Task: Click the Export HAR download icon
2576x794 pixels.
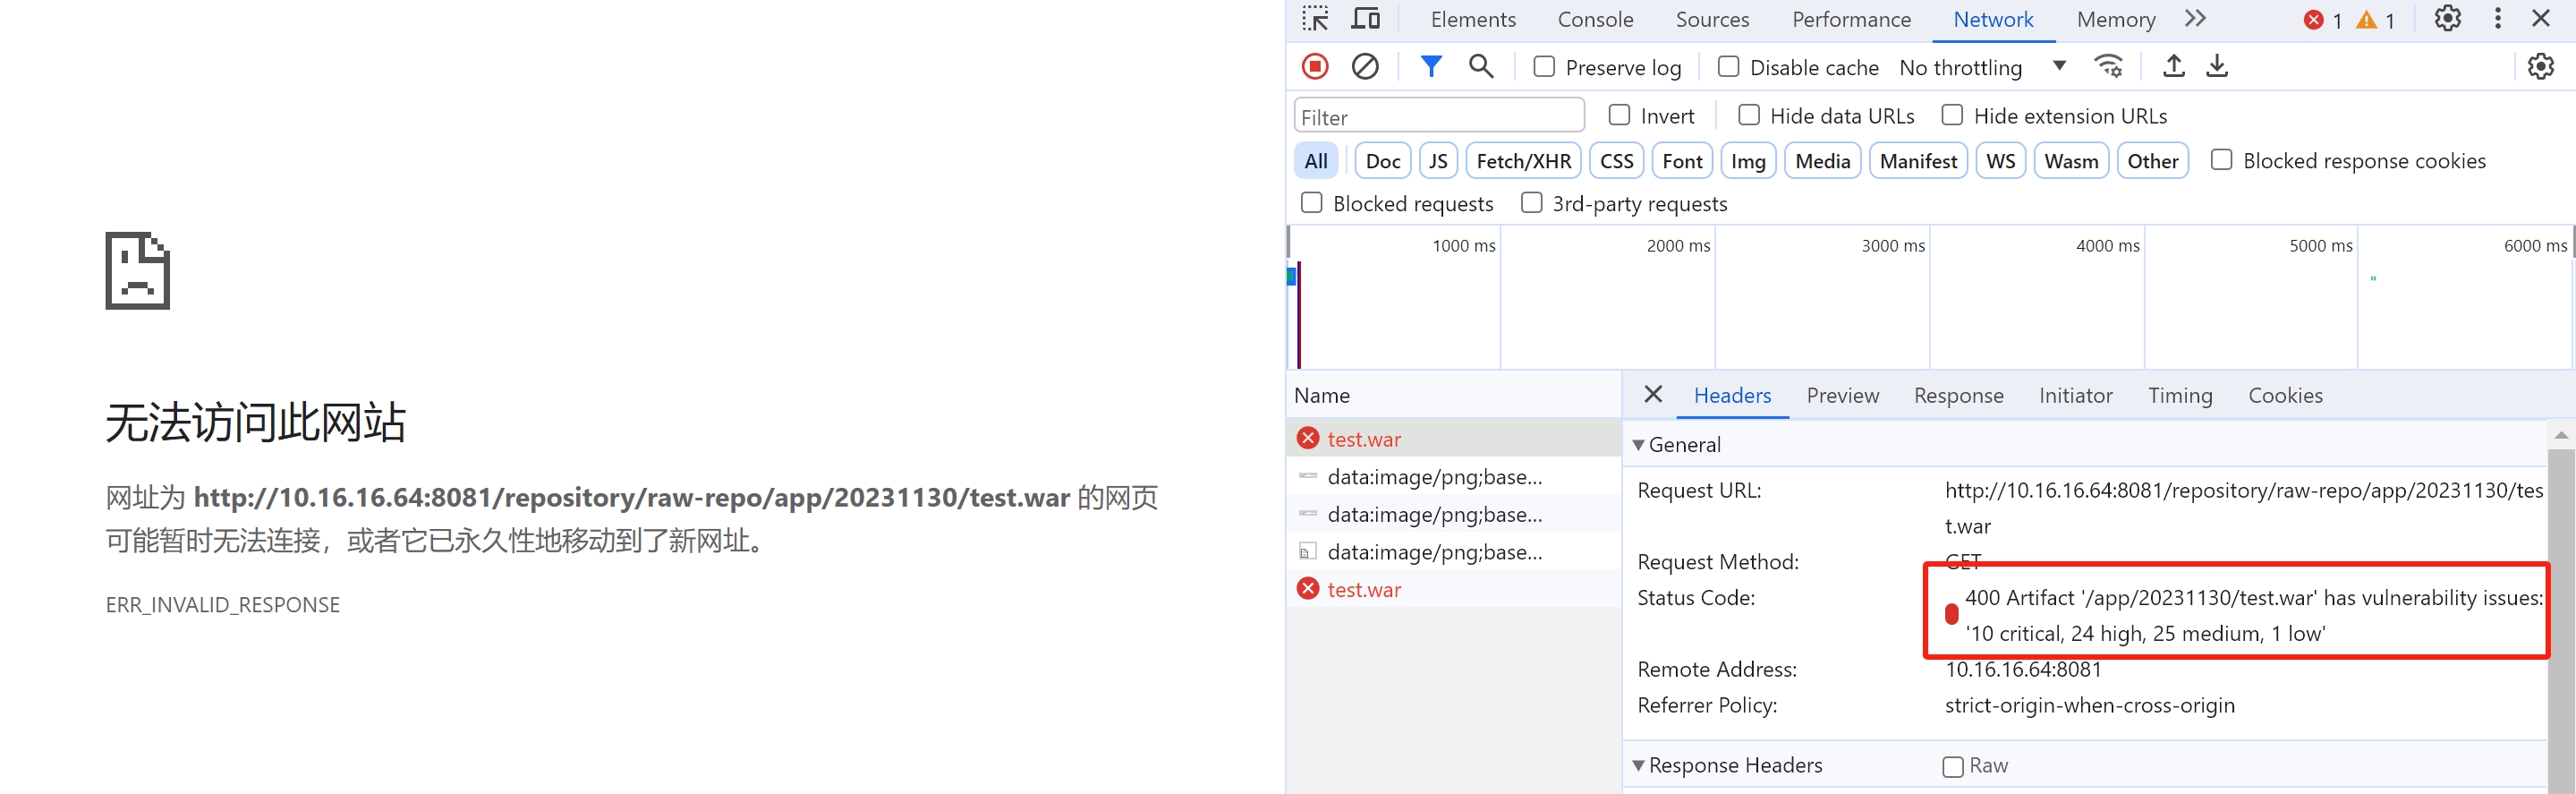Action: pos(2217,67)
